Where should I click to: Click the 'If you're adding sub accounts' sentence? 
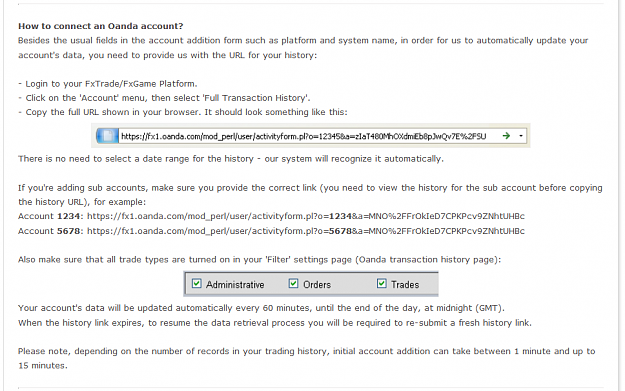pos(310,195)
